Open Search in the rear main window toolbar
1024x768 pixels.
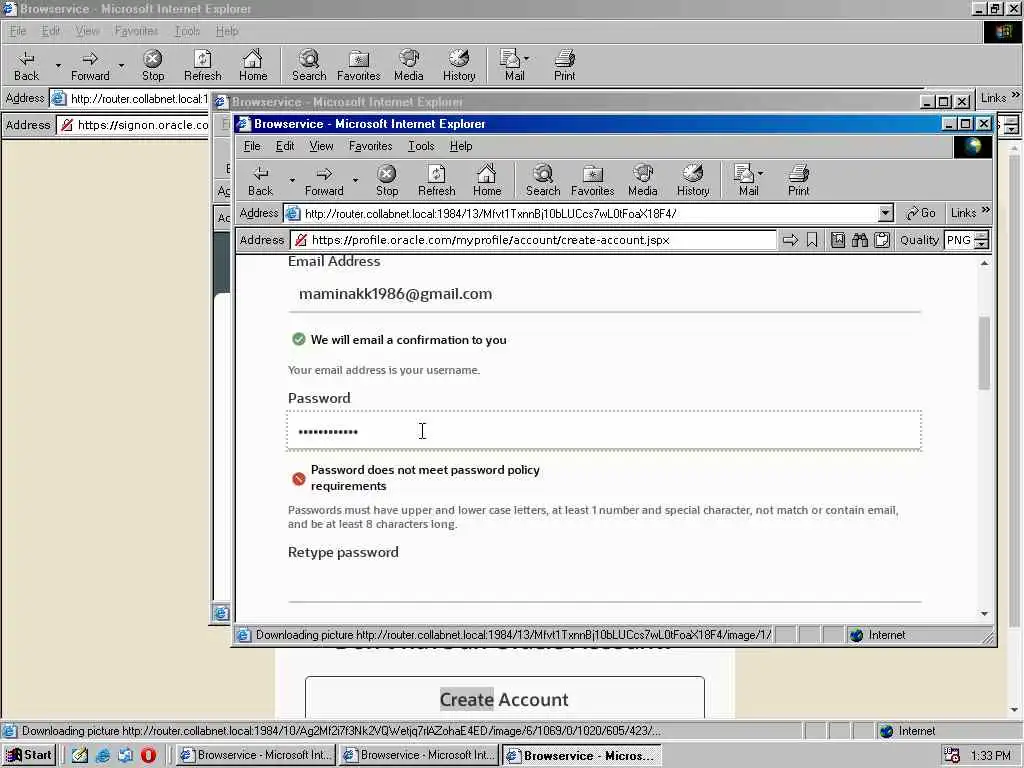point(309,65)
